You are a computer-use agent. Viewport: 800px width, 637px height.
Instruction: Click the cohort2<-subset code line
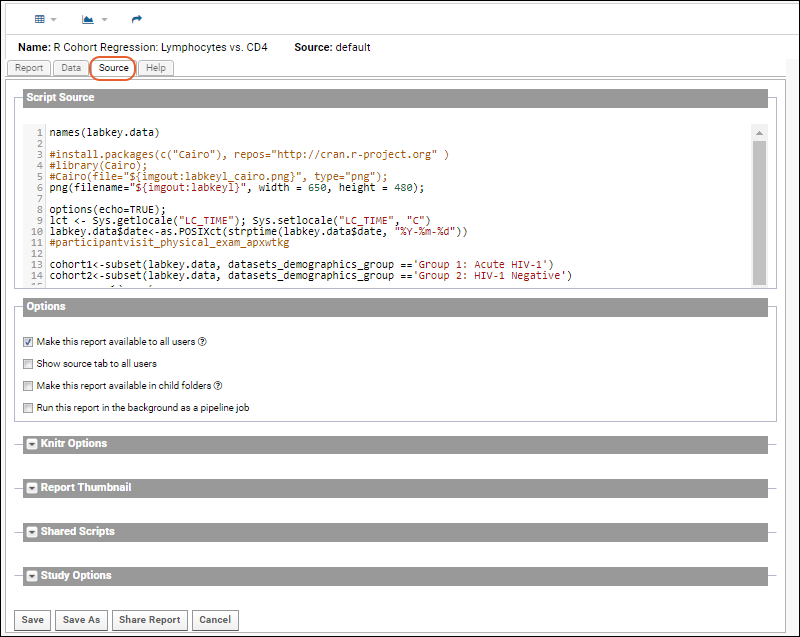(x=311, y=275)
